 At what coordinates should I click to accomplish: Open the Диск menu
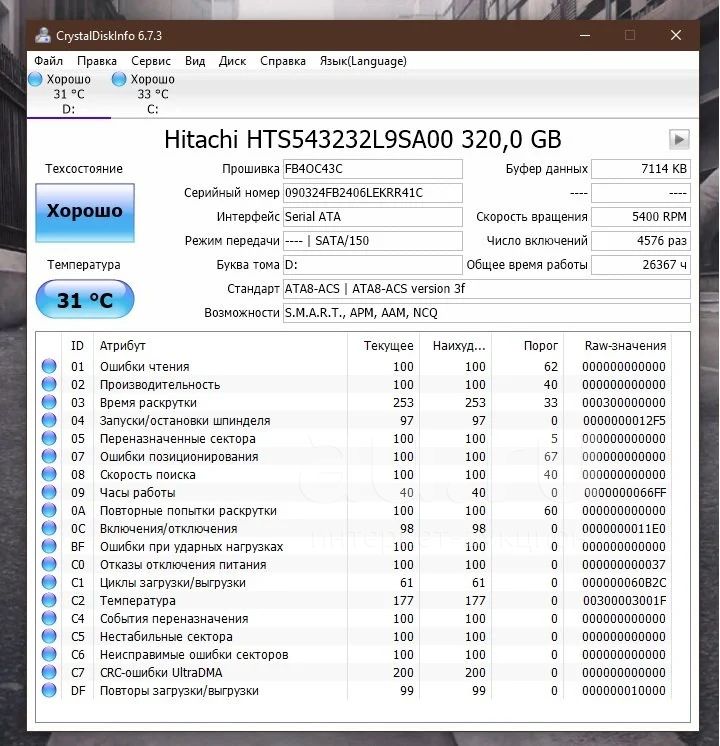point(232,61)
